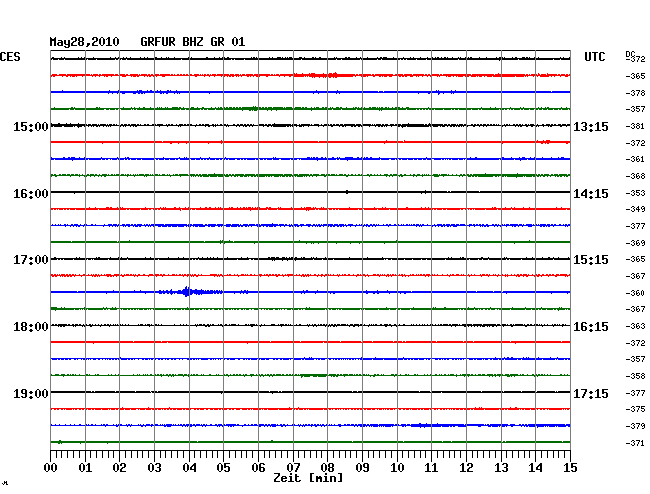The height and width of the screenshot is (494, 650).
Task: Select the 18:00 local time label
Action: pos(31,327)
